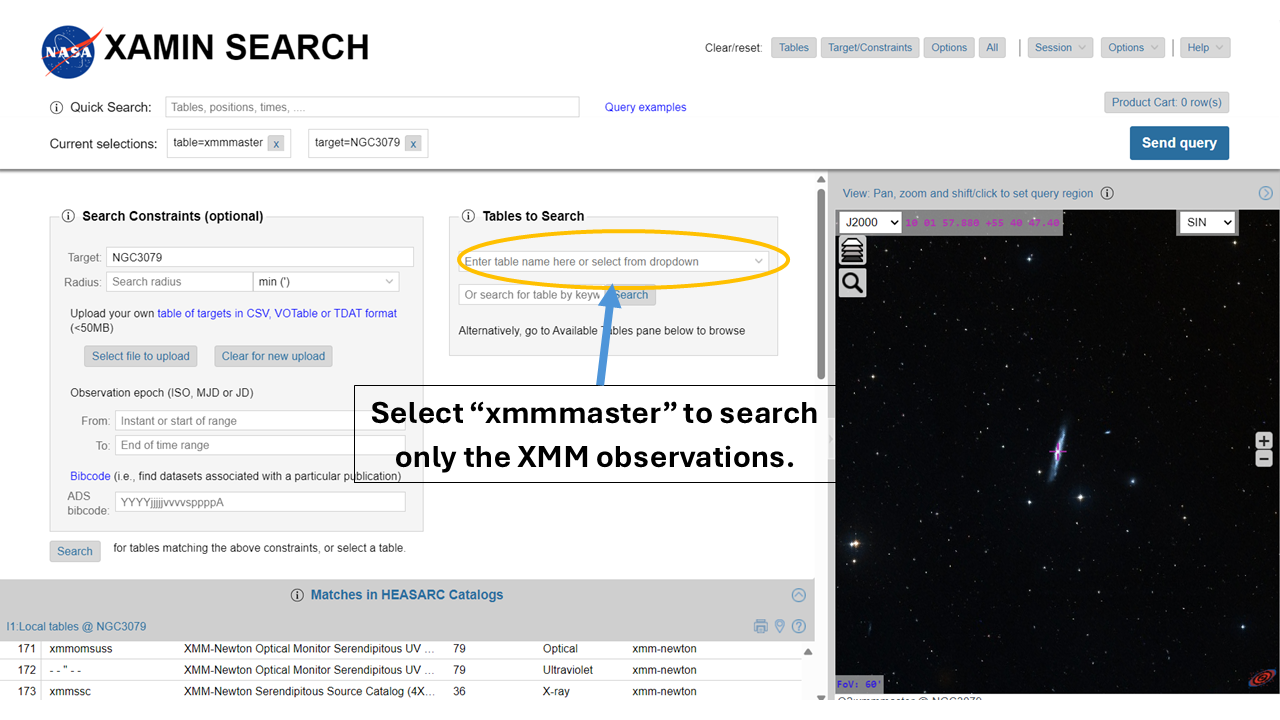Viewport: 1280px width, 720px height.
Task: Open the table of targets format link
Action: click(x=277, y=314)
